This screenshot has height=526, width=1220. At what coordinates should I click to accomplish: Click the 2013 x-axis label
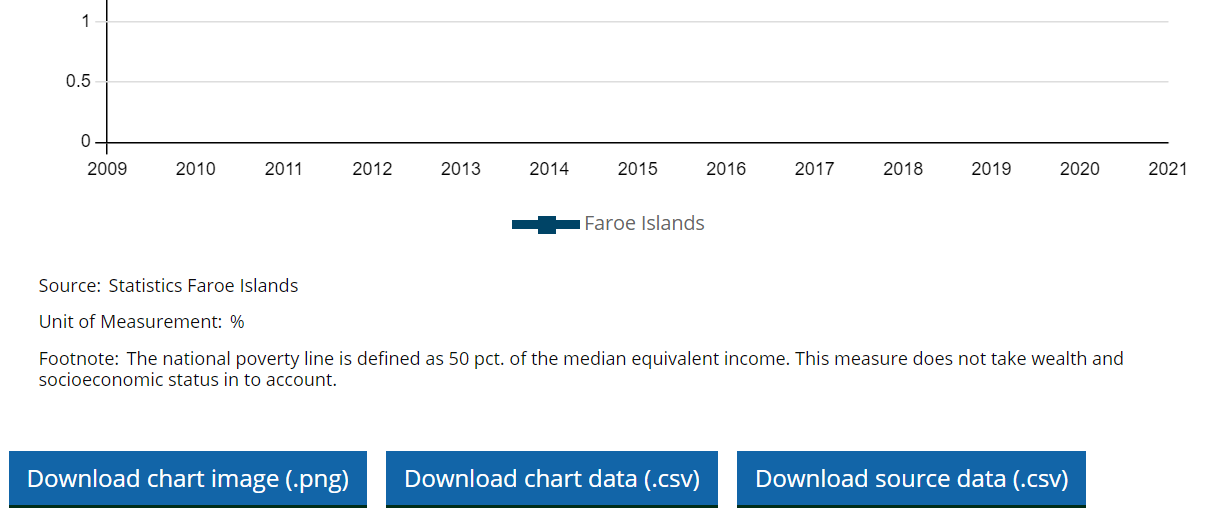[461, 169]
